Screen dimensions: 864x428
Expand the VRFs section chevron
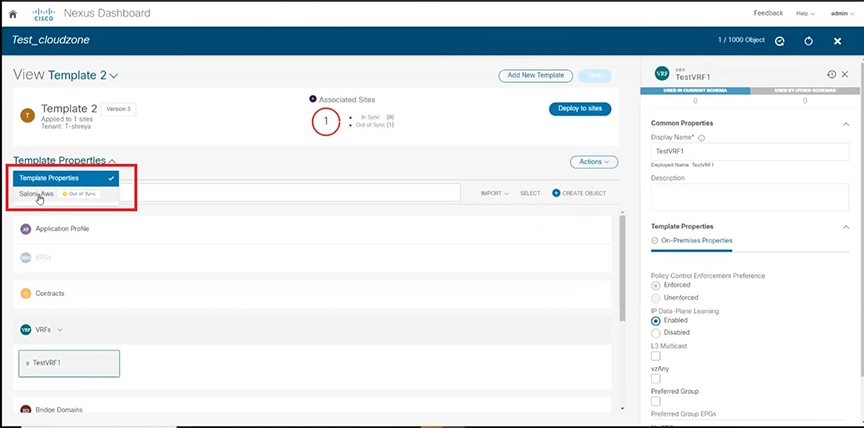(x=60, y=330)
